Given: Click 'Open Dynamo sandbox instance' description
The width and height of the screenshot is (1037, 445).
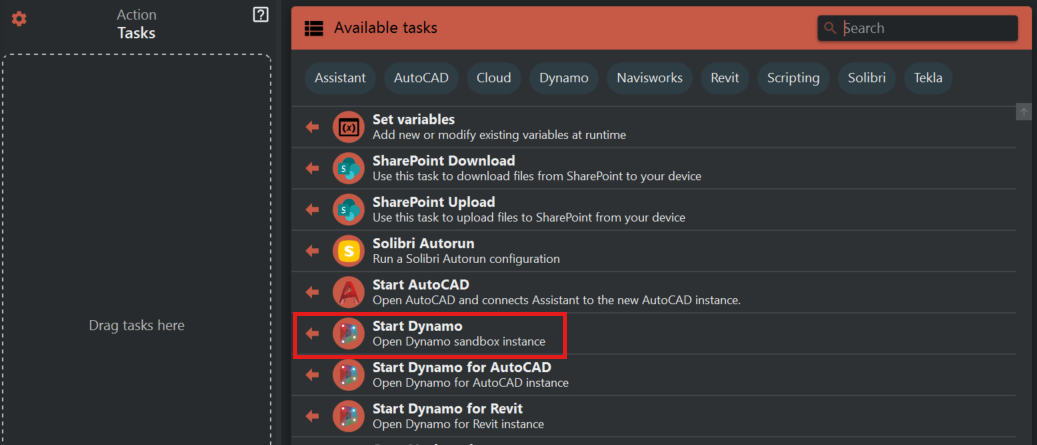Looking at the screenshot, I should pyautogui.click(x=459, y=342).
